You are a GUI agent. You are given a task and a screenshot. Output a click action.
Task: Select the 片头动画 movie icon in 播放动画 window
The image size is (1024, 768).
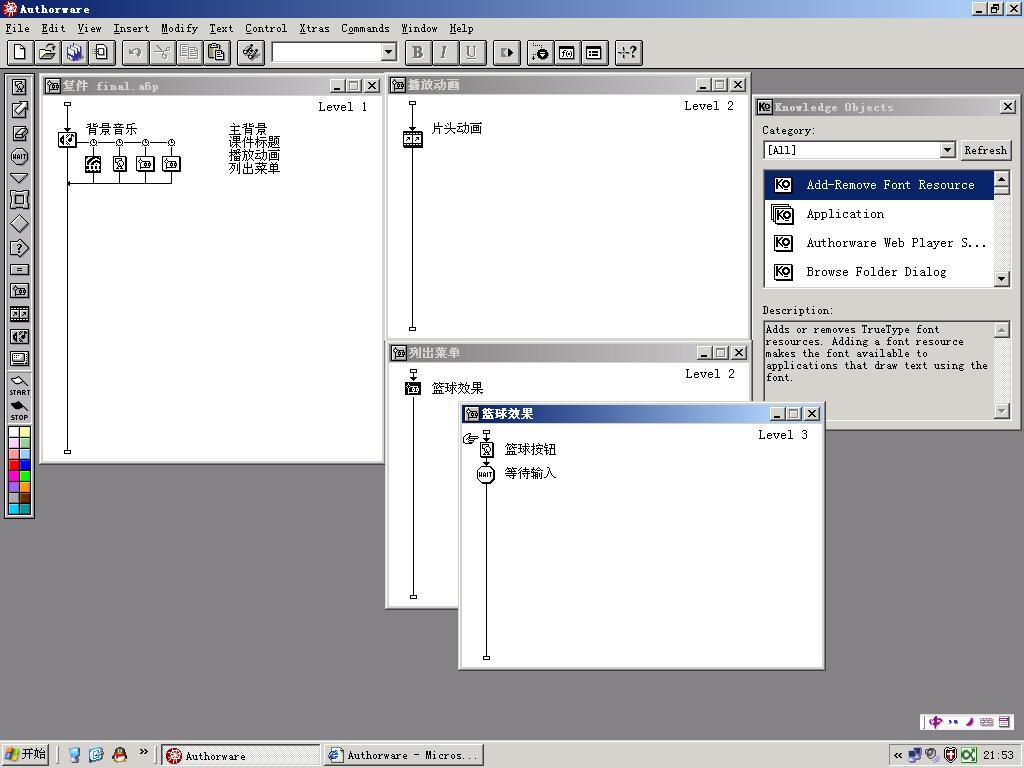[x=413, y=138]
